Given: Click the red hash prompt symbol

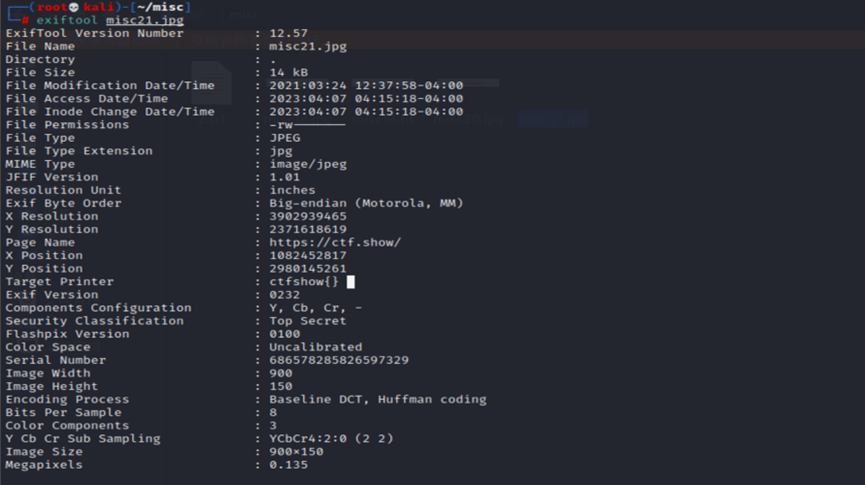Looking at the screenshot, I should 25,20.
